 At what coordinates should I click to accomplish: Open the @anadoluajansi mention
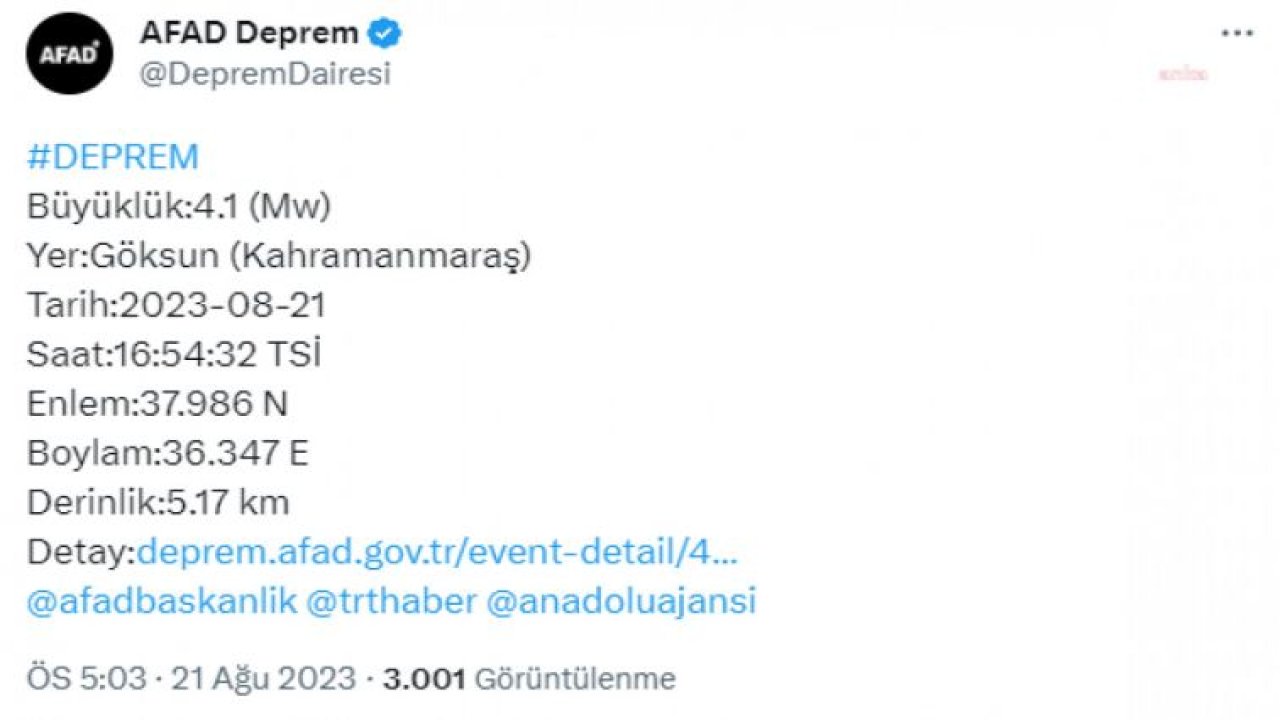621,601
